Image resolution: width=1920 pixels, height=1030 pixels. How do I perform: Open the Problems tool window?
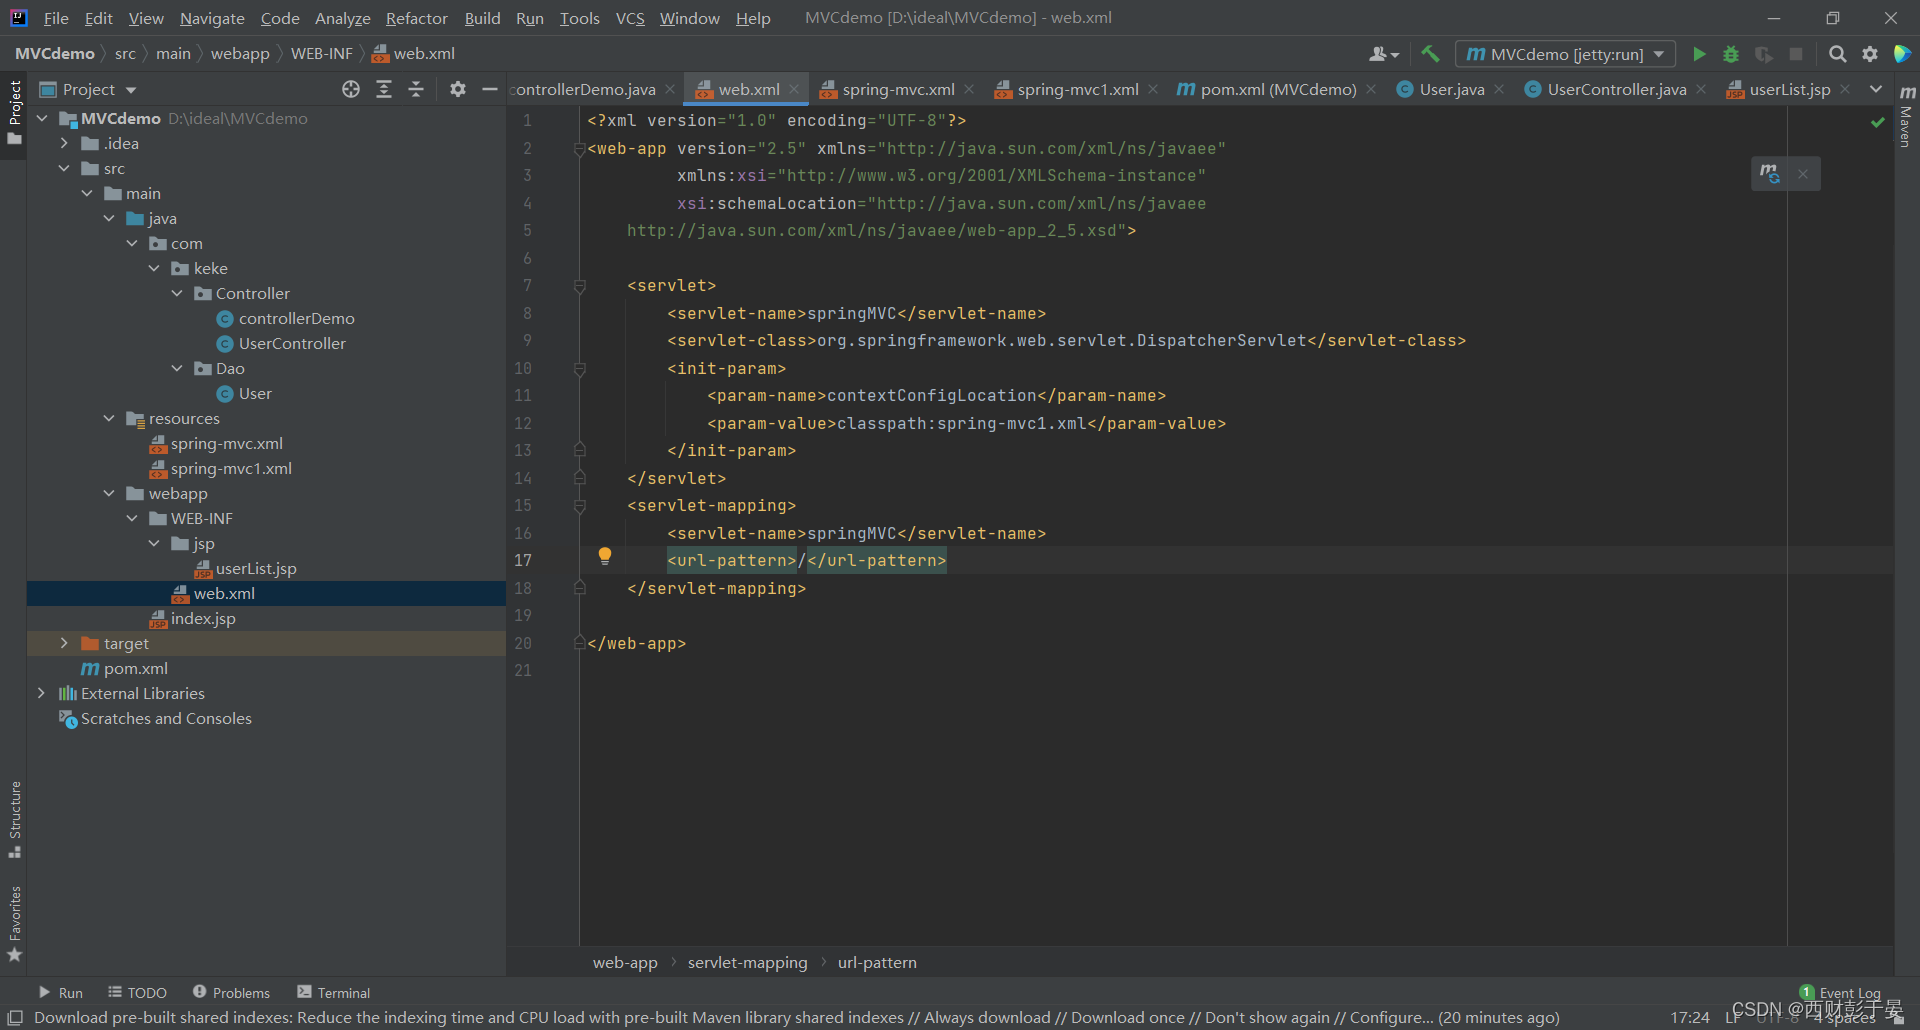tap(232, 992)
